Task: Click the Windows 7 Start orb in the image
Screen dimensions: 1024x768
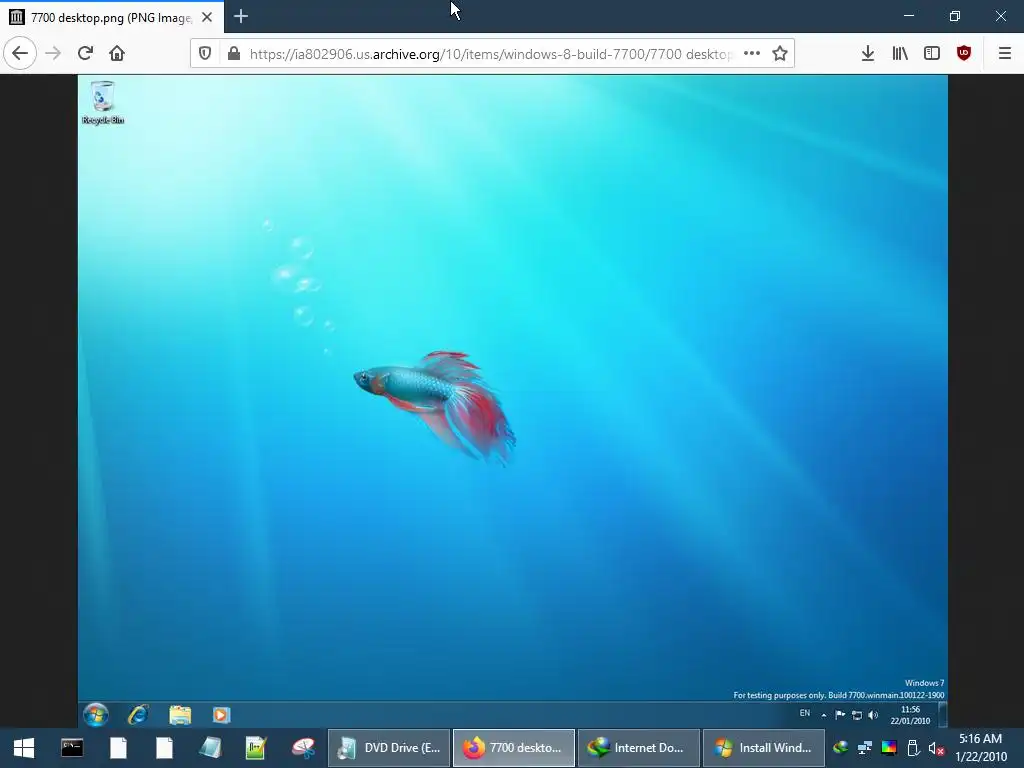Action: point(95,714)
